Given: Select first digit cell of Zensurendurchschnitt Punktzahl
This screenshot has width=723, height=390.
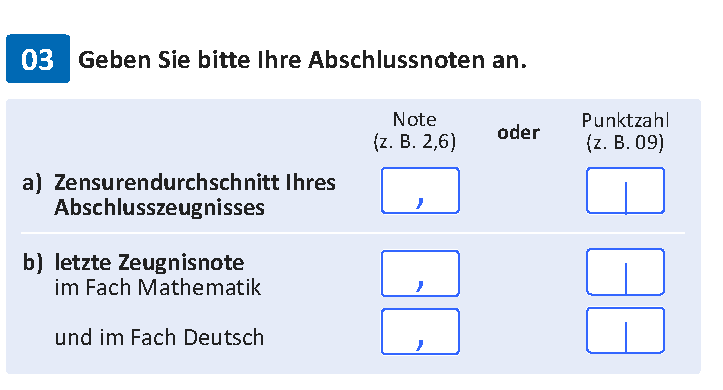Looking at the screenshot, I should click(x=606, y=190).
